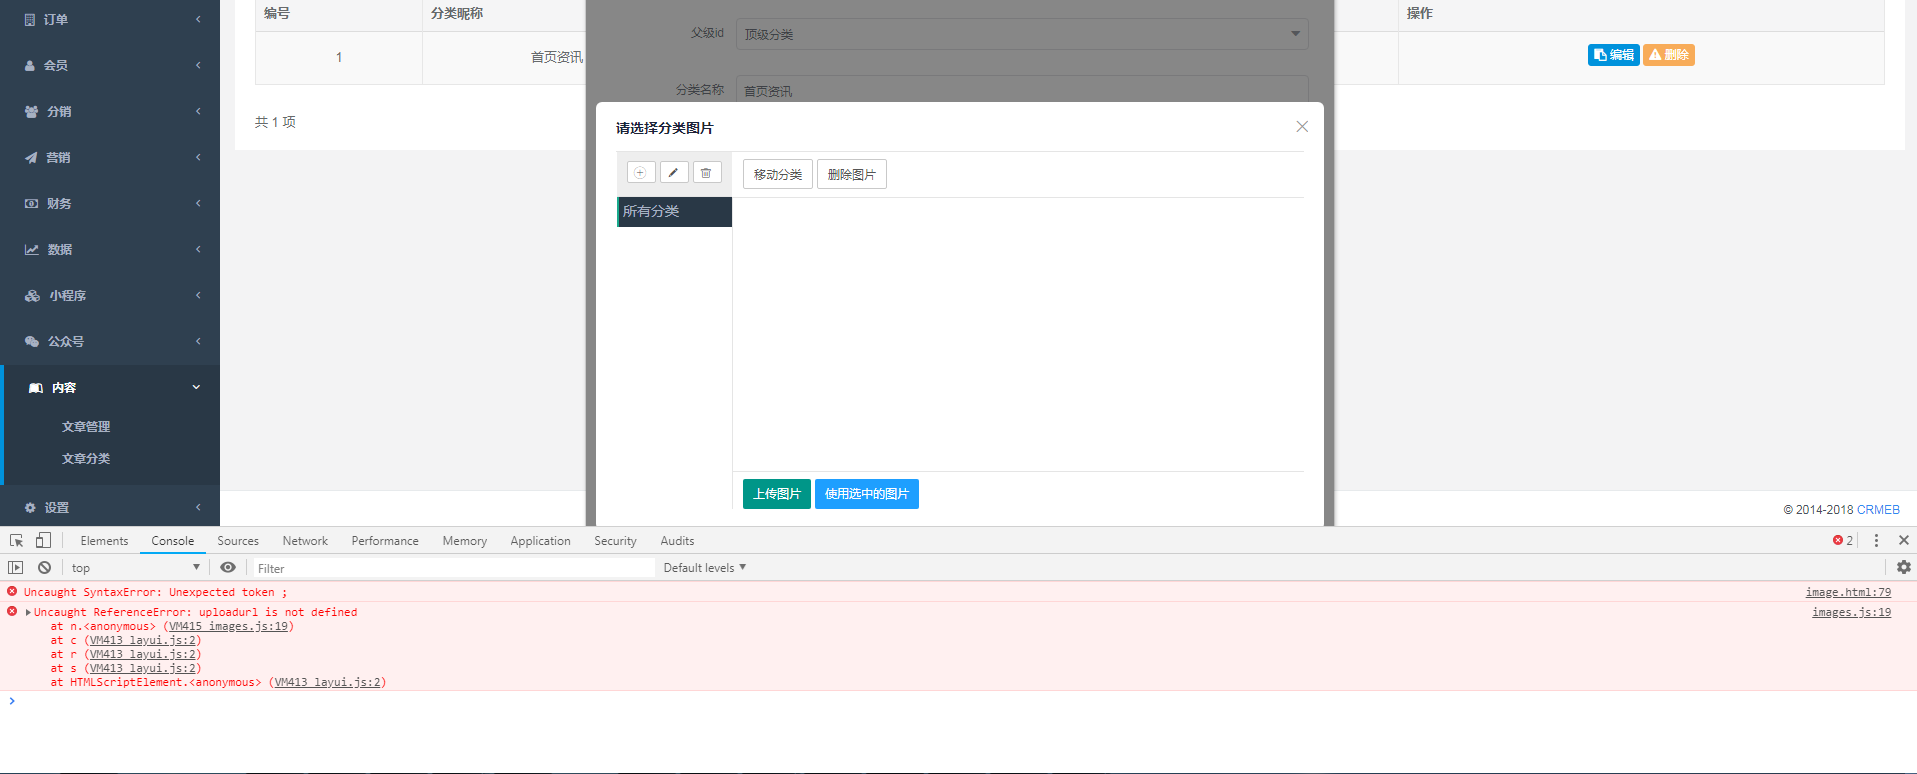This screenshot has height=774, width=1917.
Task: Click the CRMEB footer link
Action: [1878, 510]
